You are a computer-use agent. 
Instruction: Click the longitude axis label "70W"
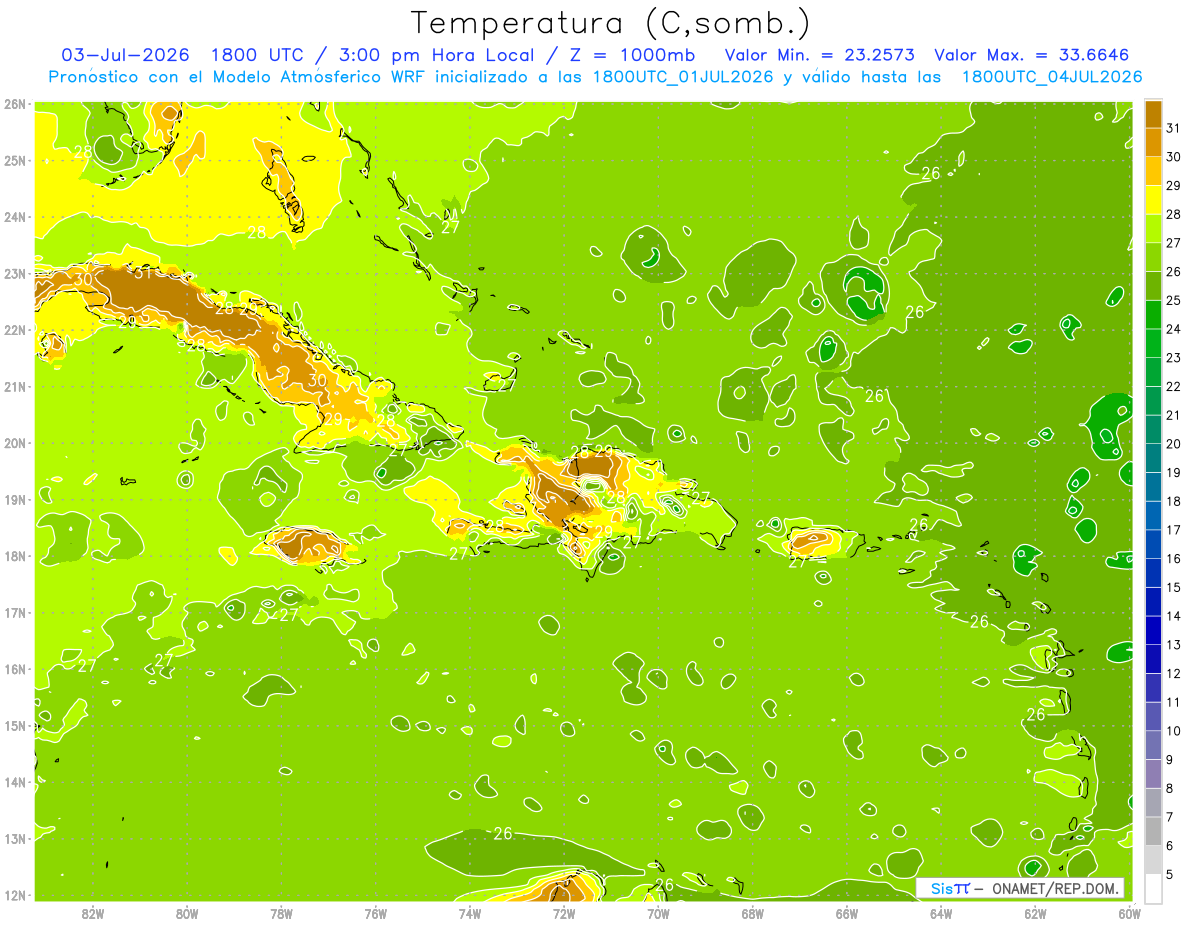point(658,913)
